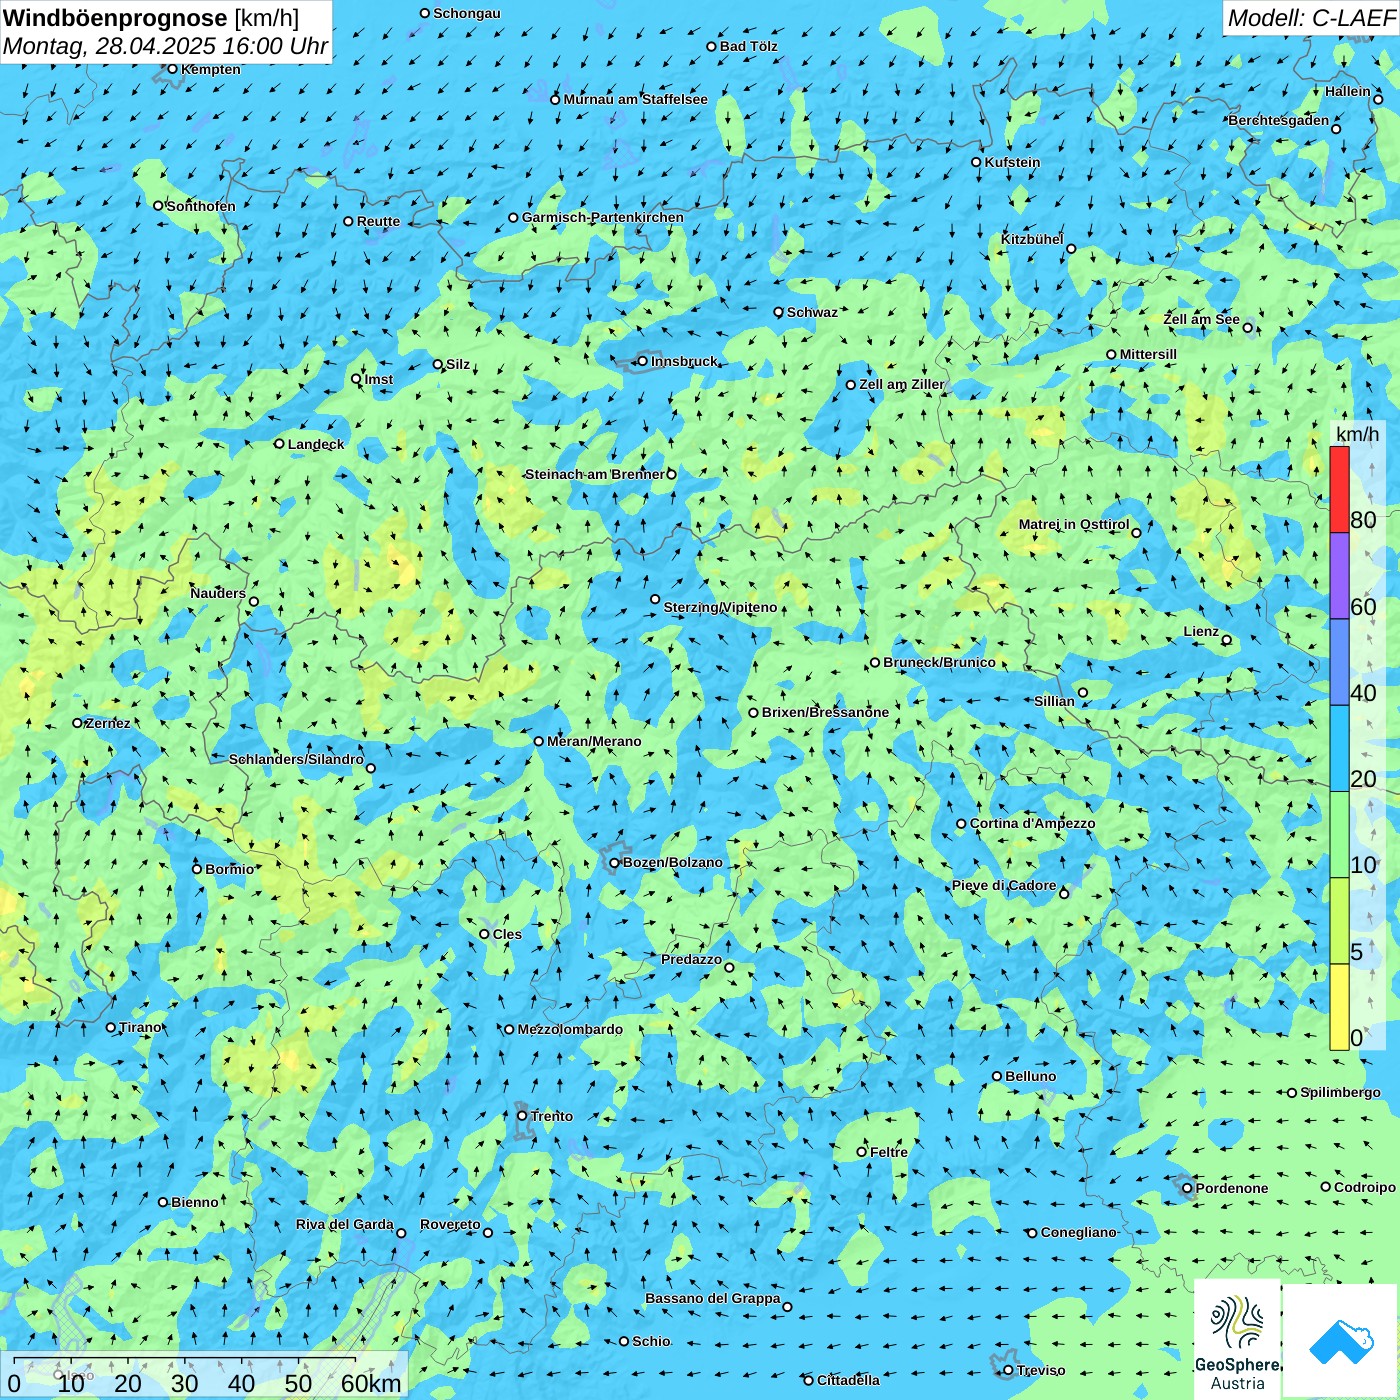Click the Cortina d'Ampezzo location dot
Image resolution: width=1400 pixels, height=1400 pixels.
961,824
